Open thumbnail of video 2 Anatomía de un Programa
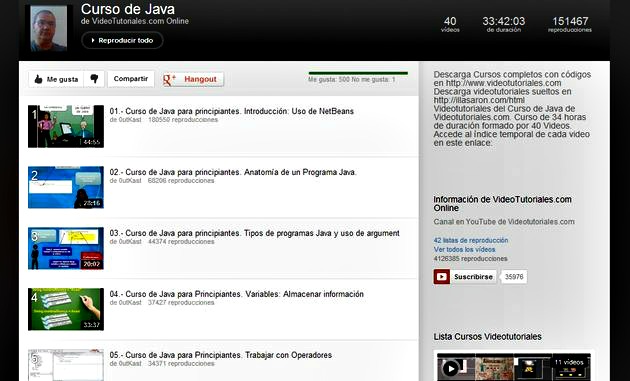This screenshot has height=381, width=630. tap(66, 187)
